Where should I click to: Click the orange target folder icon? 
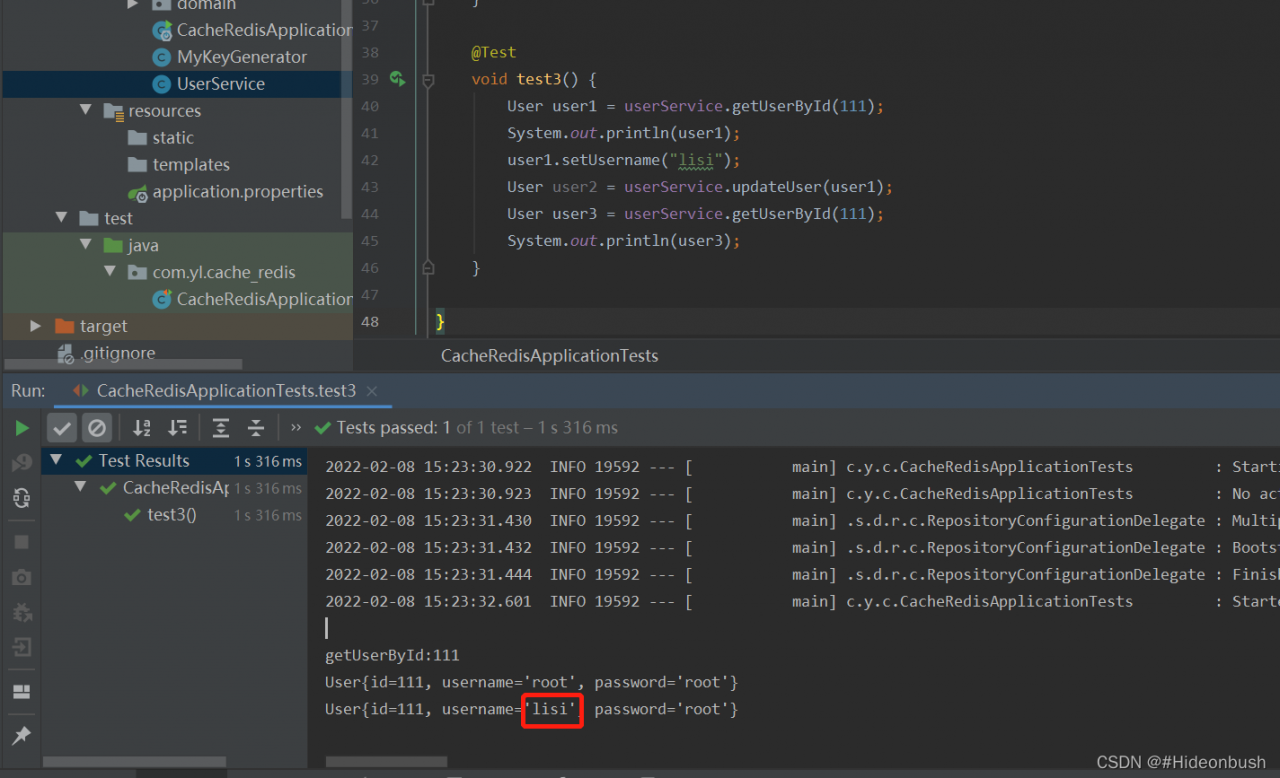[65, 326]
